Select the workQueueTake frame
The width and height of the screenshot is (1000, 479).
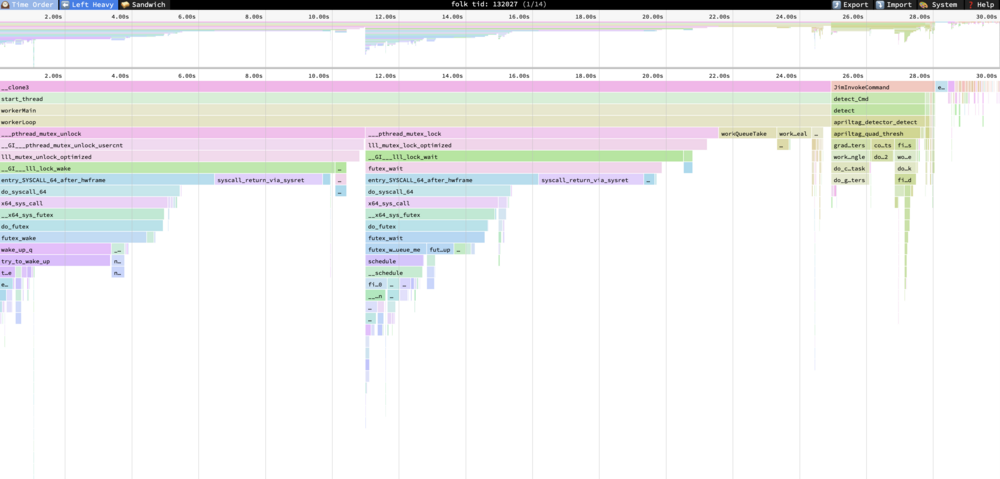click(747, 133)
